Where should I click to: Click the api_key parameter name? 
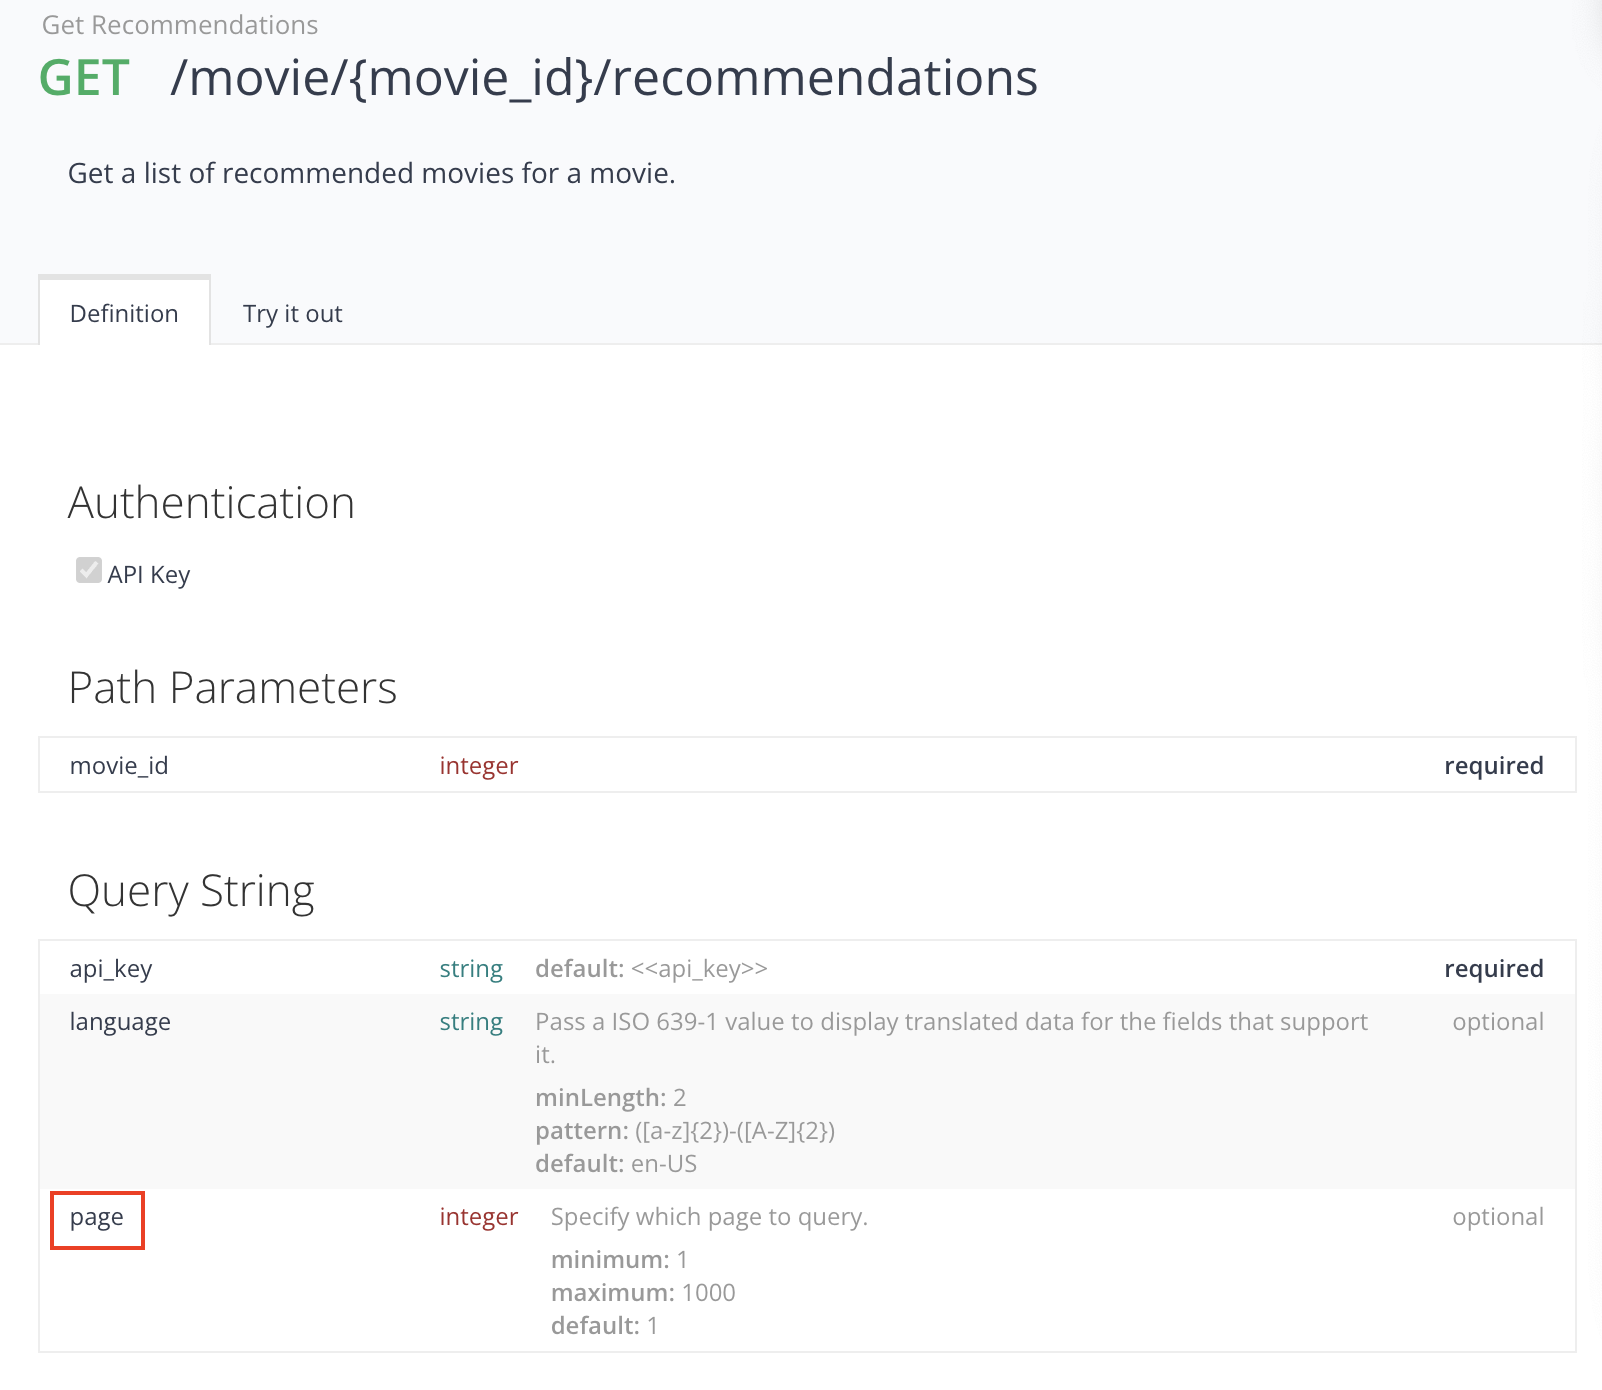(111, 969)
